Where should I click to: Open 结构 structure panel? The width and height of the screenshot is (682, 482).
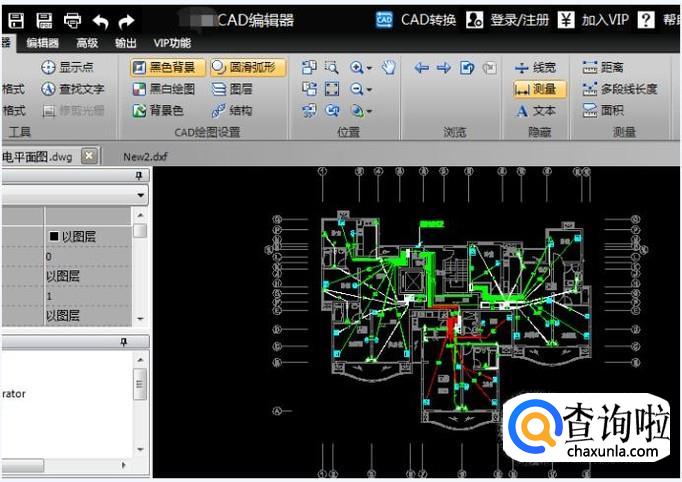click(x=232, y=110)
